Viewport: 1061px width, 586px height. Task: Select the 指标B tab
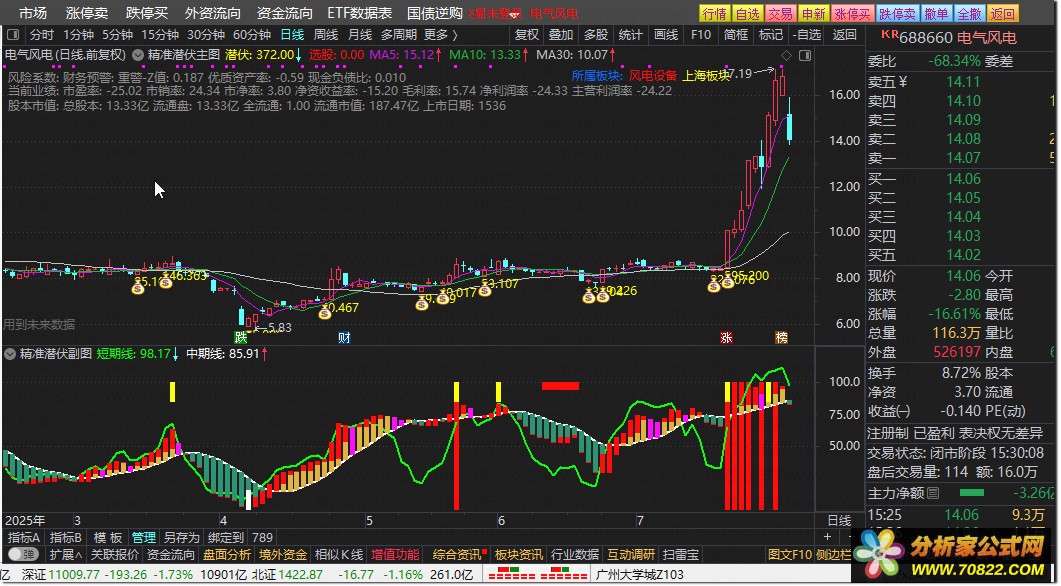66,538
